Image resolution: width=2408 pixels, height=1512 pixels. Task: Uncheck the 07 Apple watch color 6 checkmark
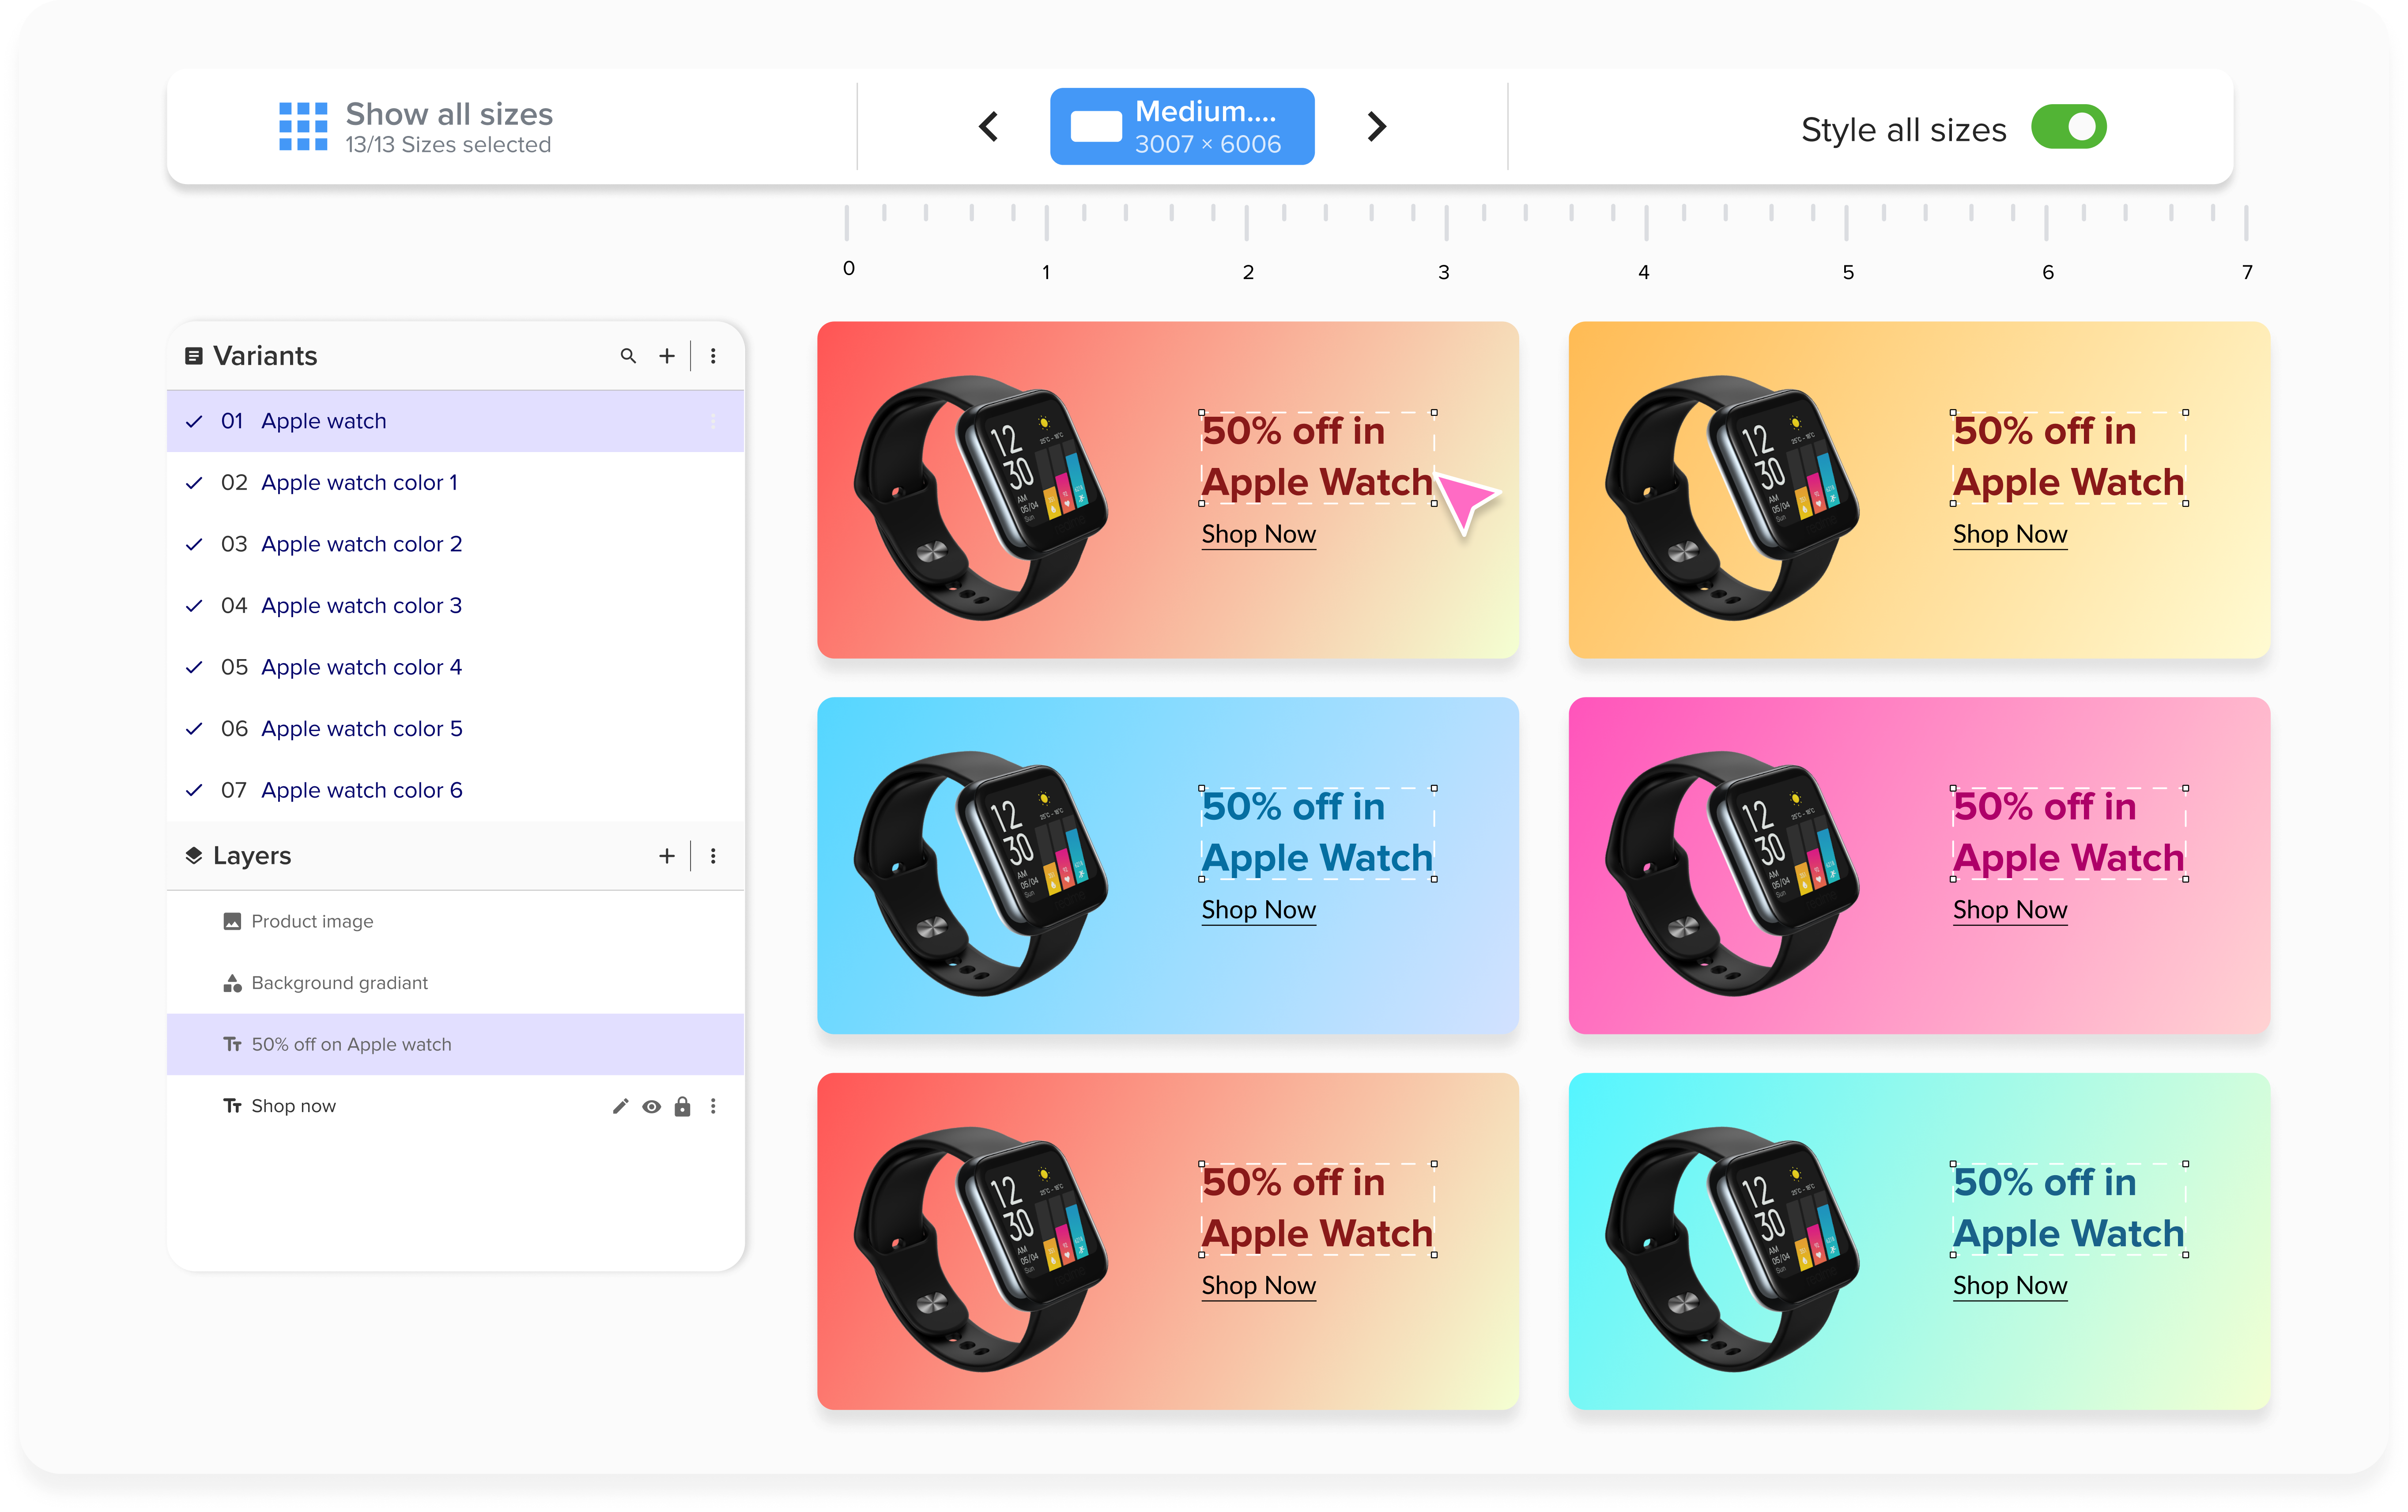(x=194, y=791)
